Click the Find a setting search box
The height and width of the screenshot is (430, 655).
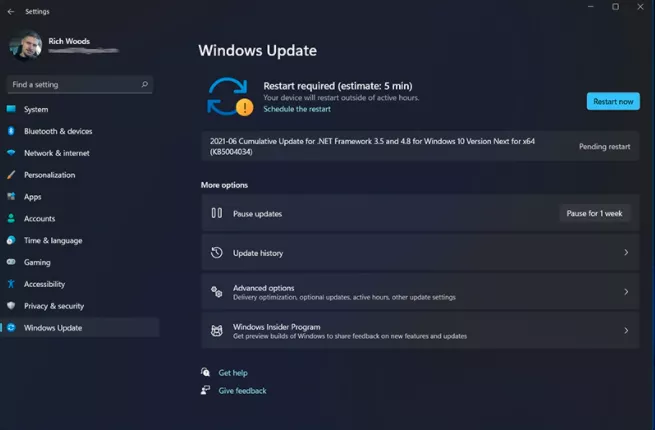[80, 84]
